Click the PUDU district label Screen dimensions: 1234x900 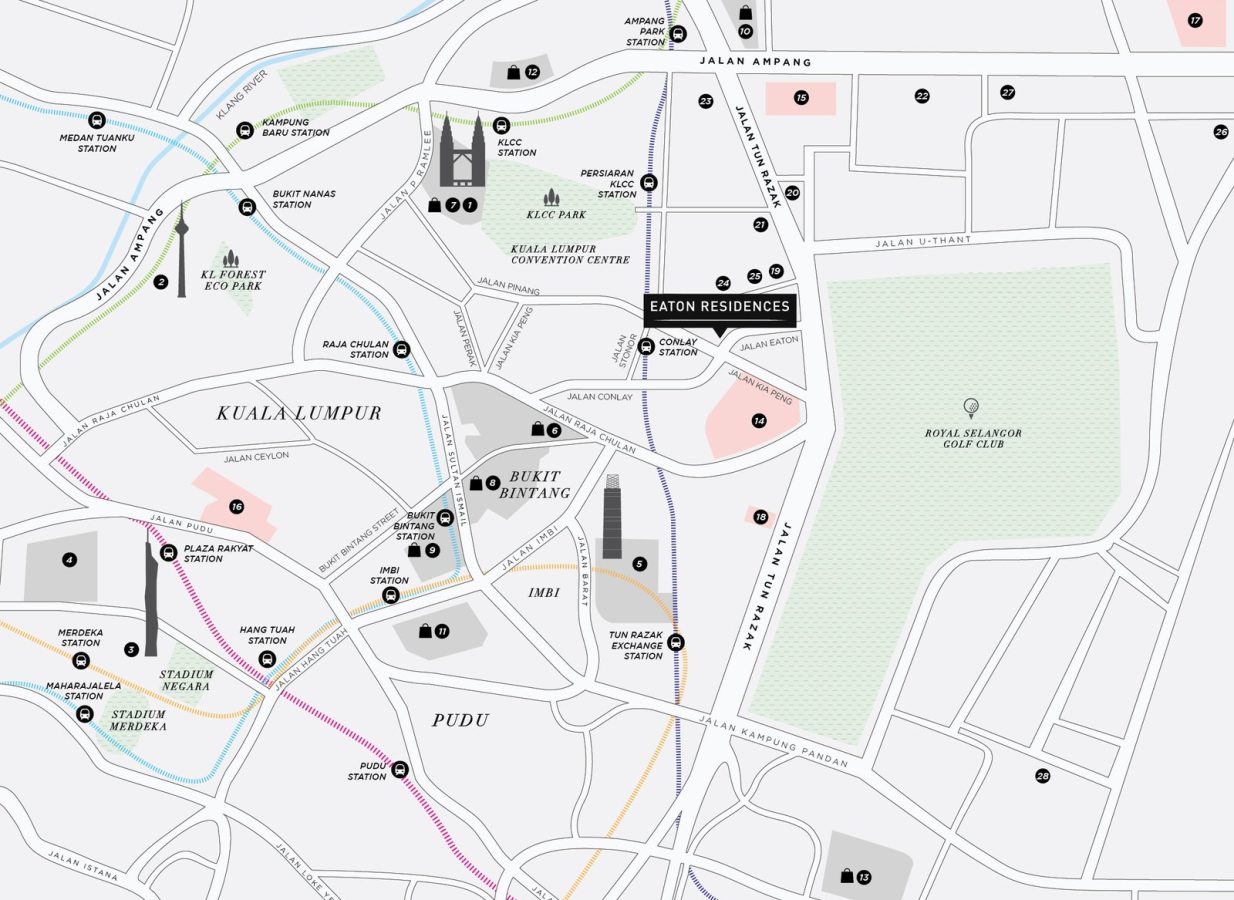pos(461,720)
